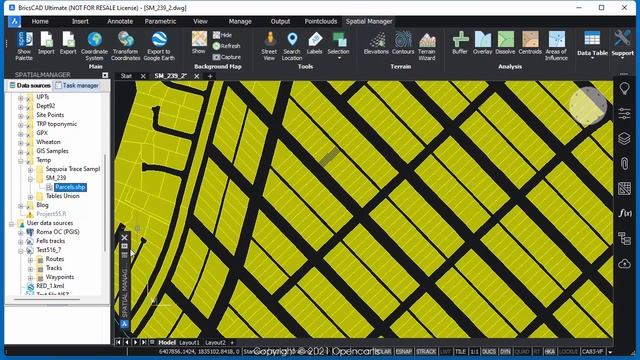This screenshot has width=640, height=360.
Task: Switch to the Annotate ribbon tab
Action: (x=120, y=21)
